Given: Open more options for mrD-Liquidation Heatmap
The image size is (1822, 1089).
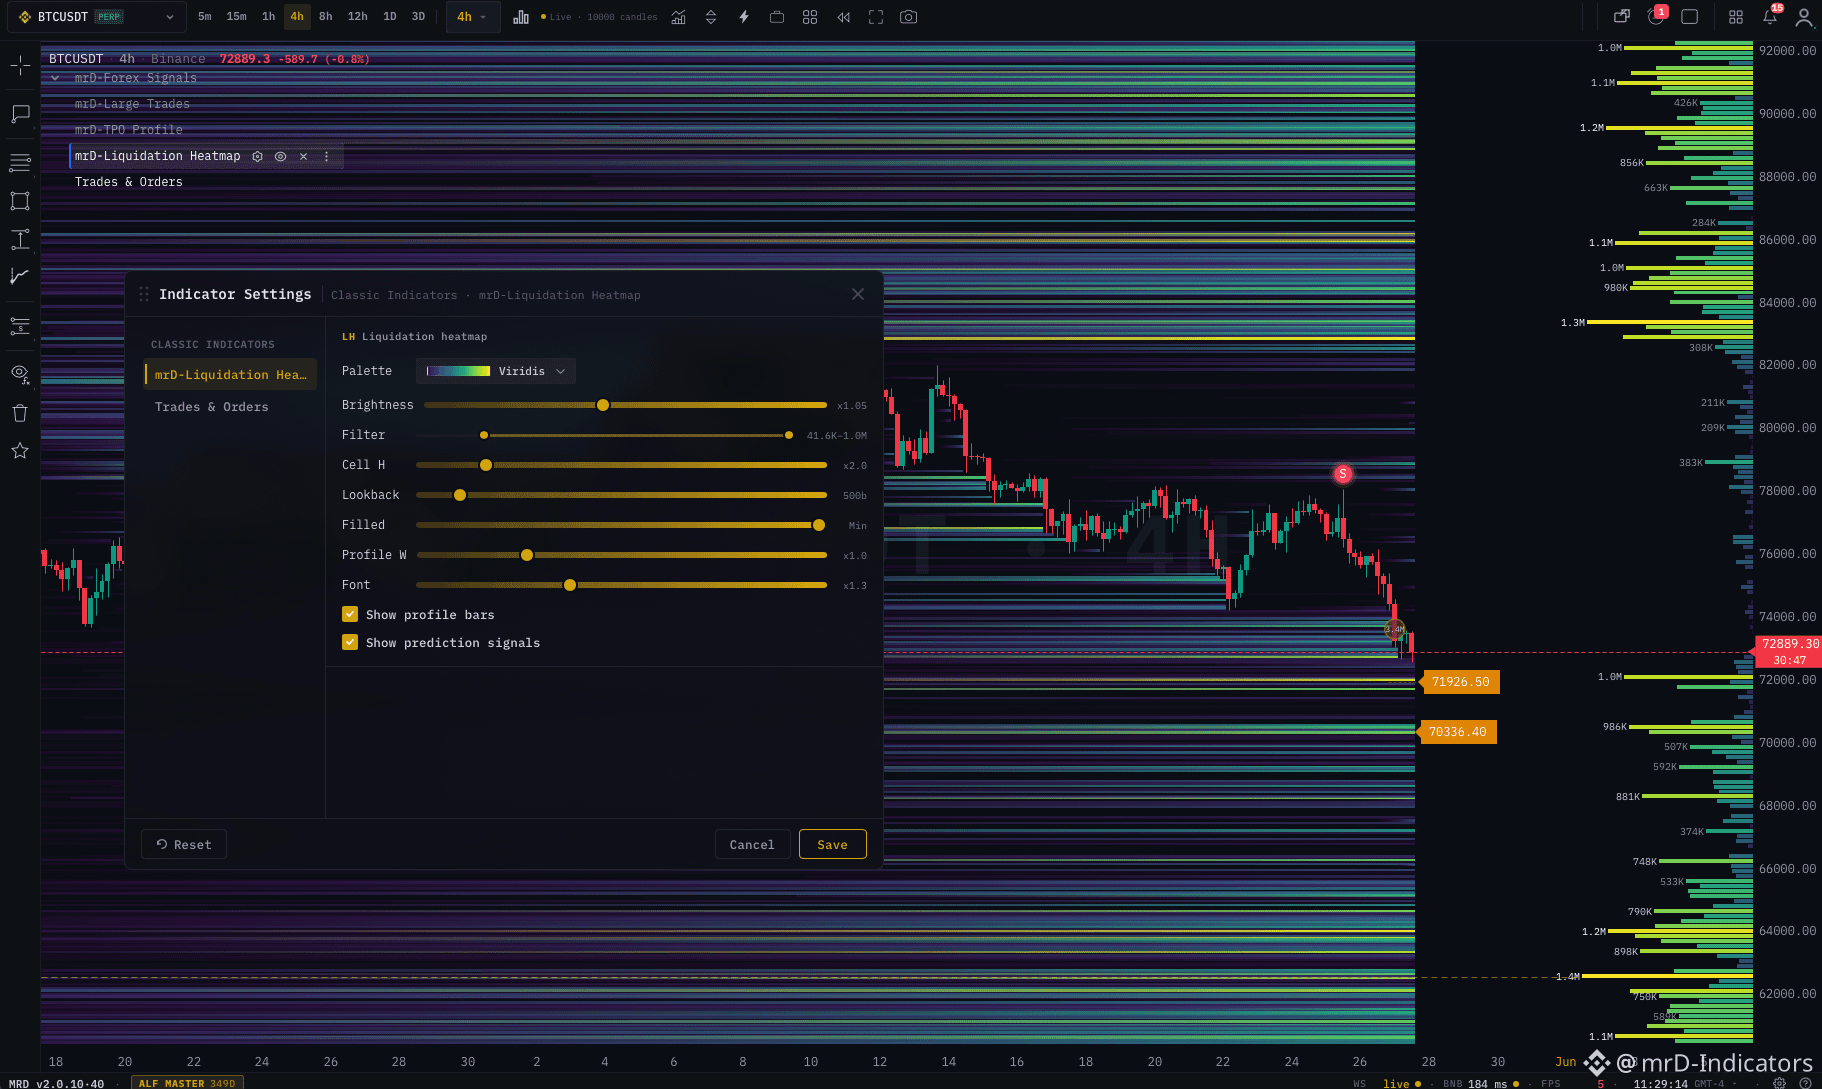Looking at the screenshot, I should (x=326, y=156).
